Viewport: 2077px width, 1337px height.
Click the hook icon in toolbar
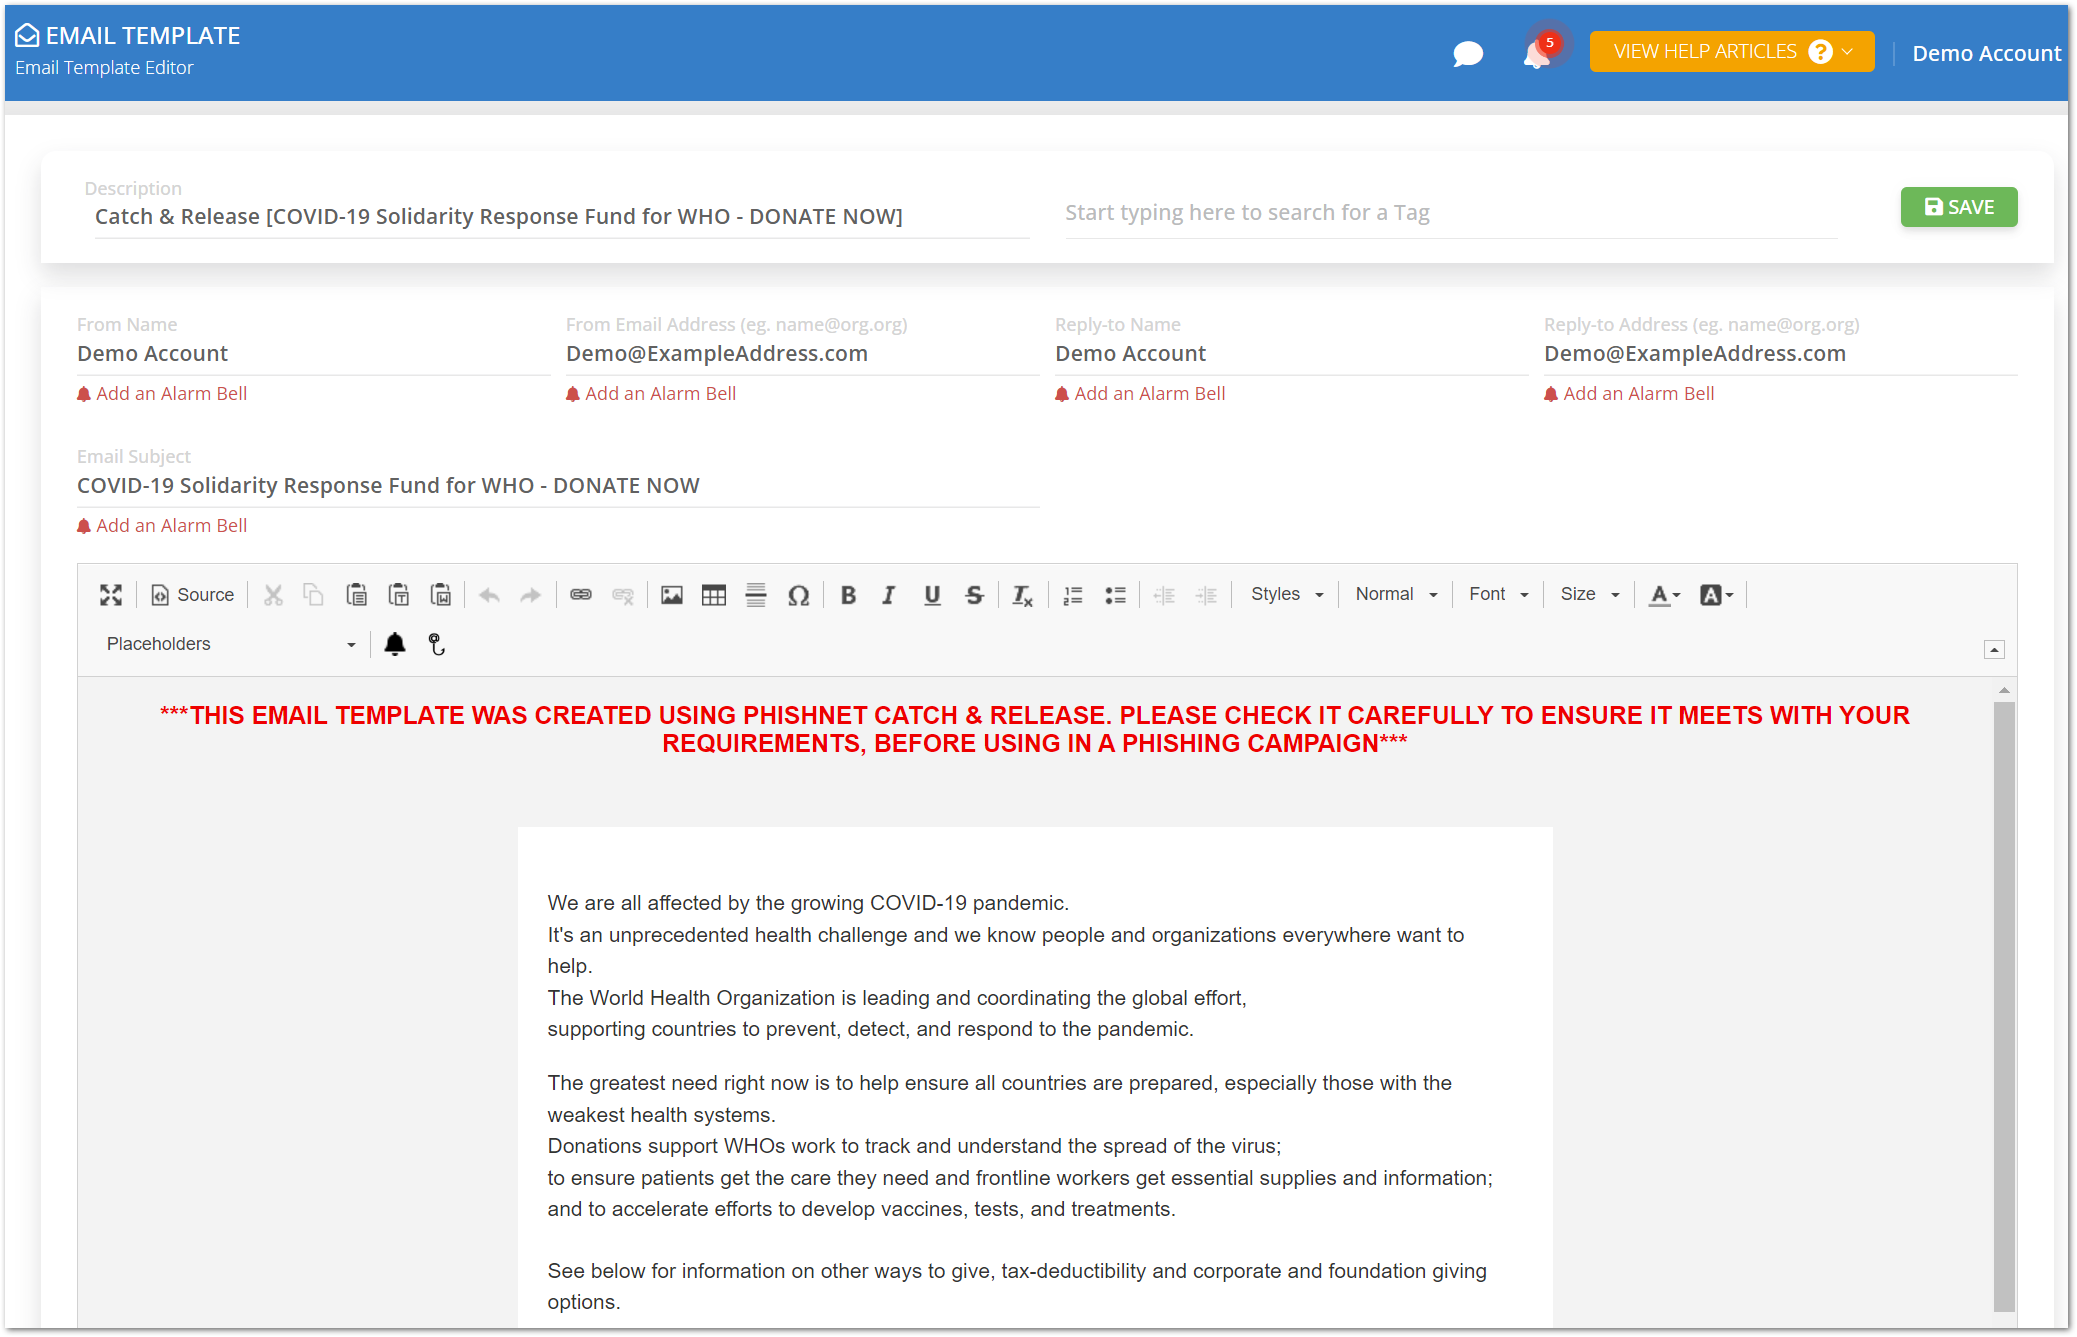(437, 644)
